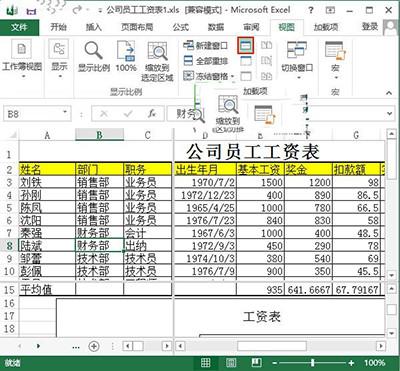
Task: Click the 100% zoom icon
Action: click(126, 51)
